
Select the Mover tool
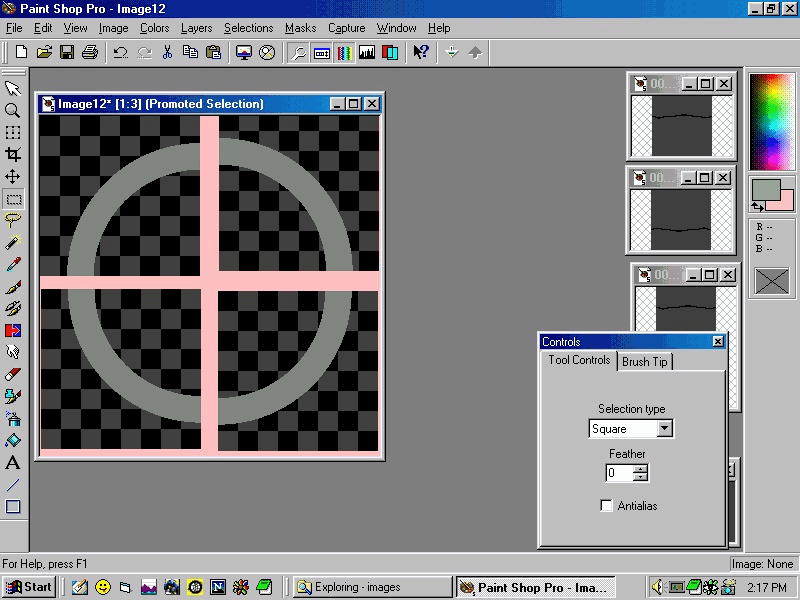coord(13,176)
